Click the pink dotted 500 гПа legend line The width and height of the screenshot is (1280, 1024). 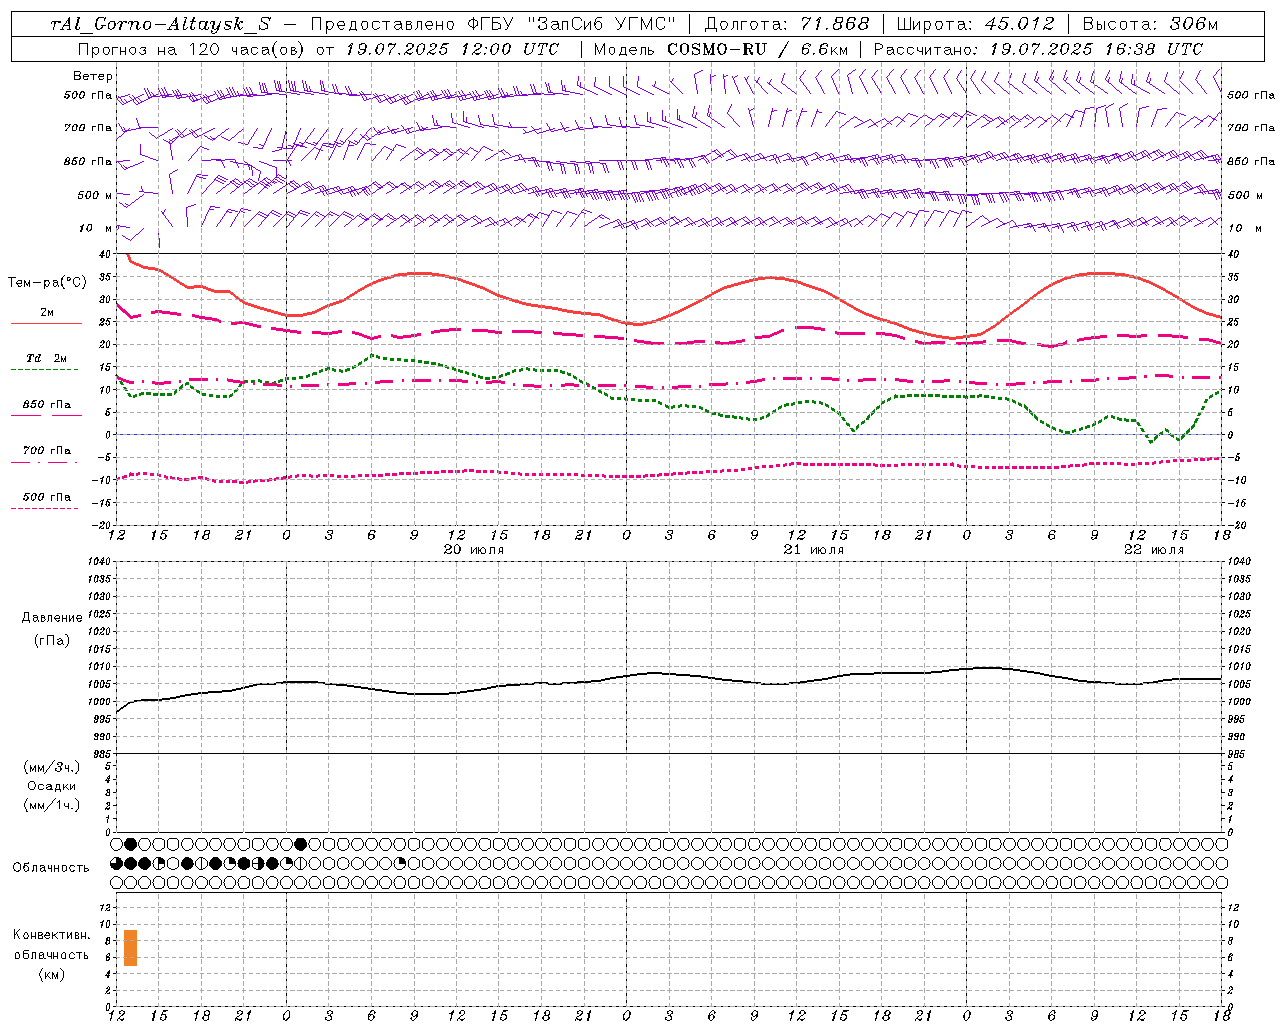pyautogui.click(x=45, y=508)
